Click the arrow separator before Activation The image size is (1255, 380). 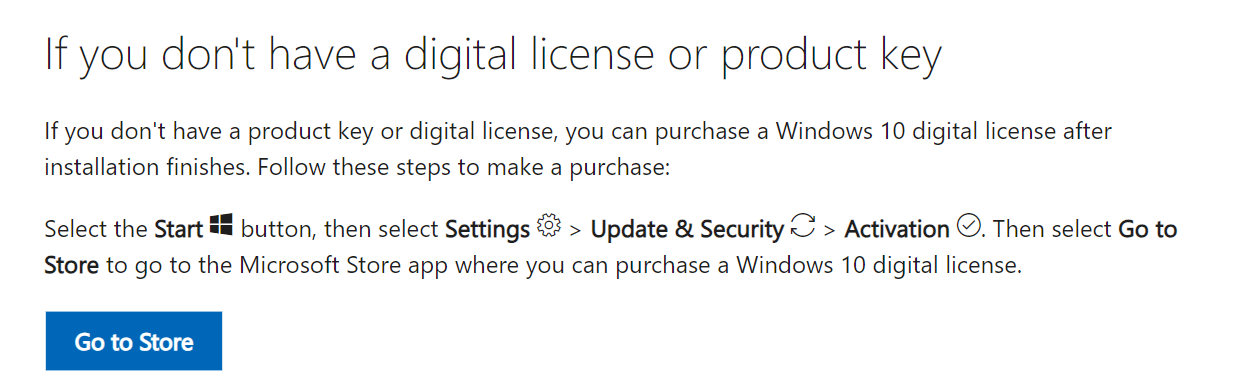tap(829, 230)
